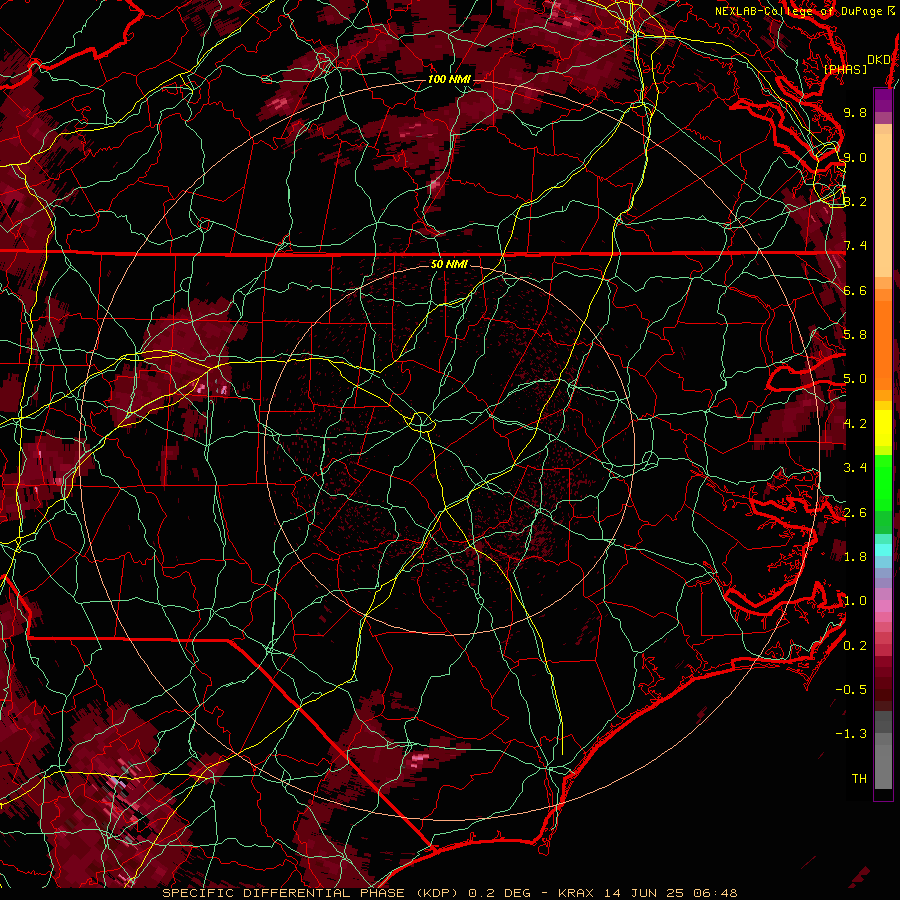900x900 pixels.
Task: Click the 7.4 value on the color scale
Action: coord(855,246)
